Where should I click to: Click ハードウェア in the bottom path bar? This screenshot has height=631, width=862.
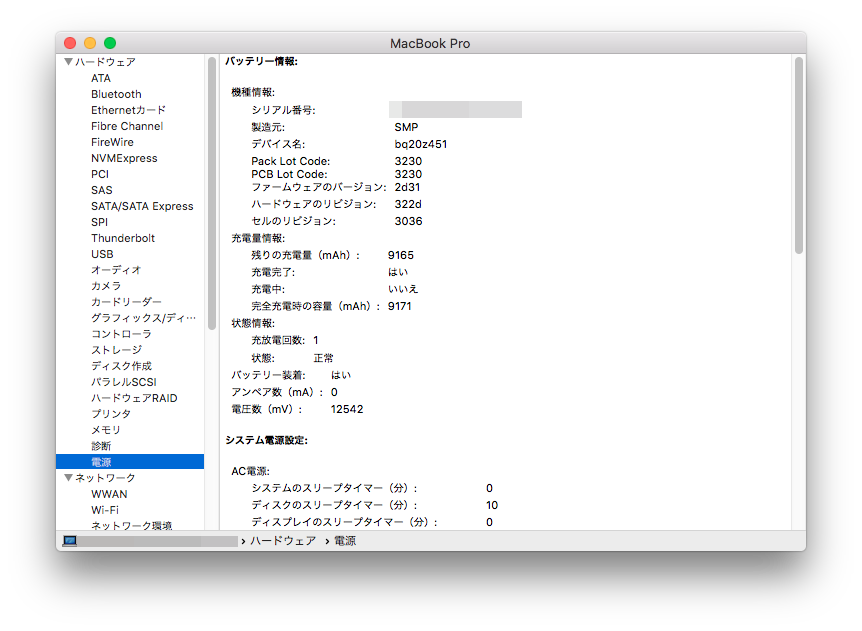point(283,541)
